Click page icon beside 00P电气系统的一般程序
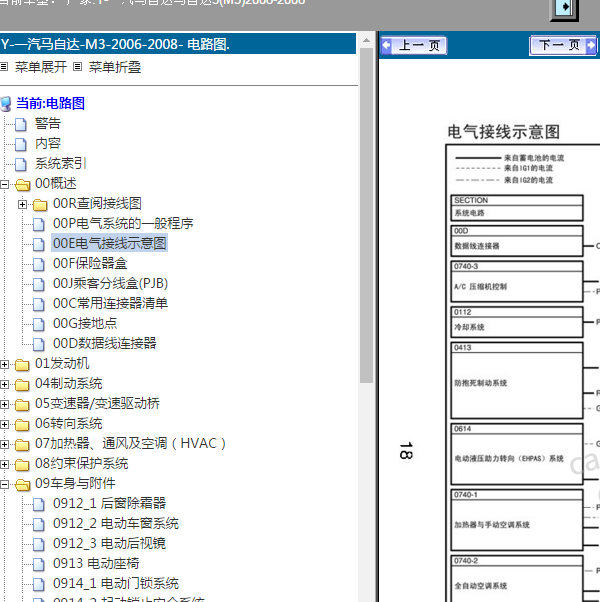 point(39,224)
